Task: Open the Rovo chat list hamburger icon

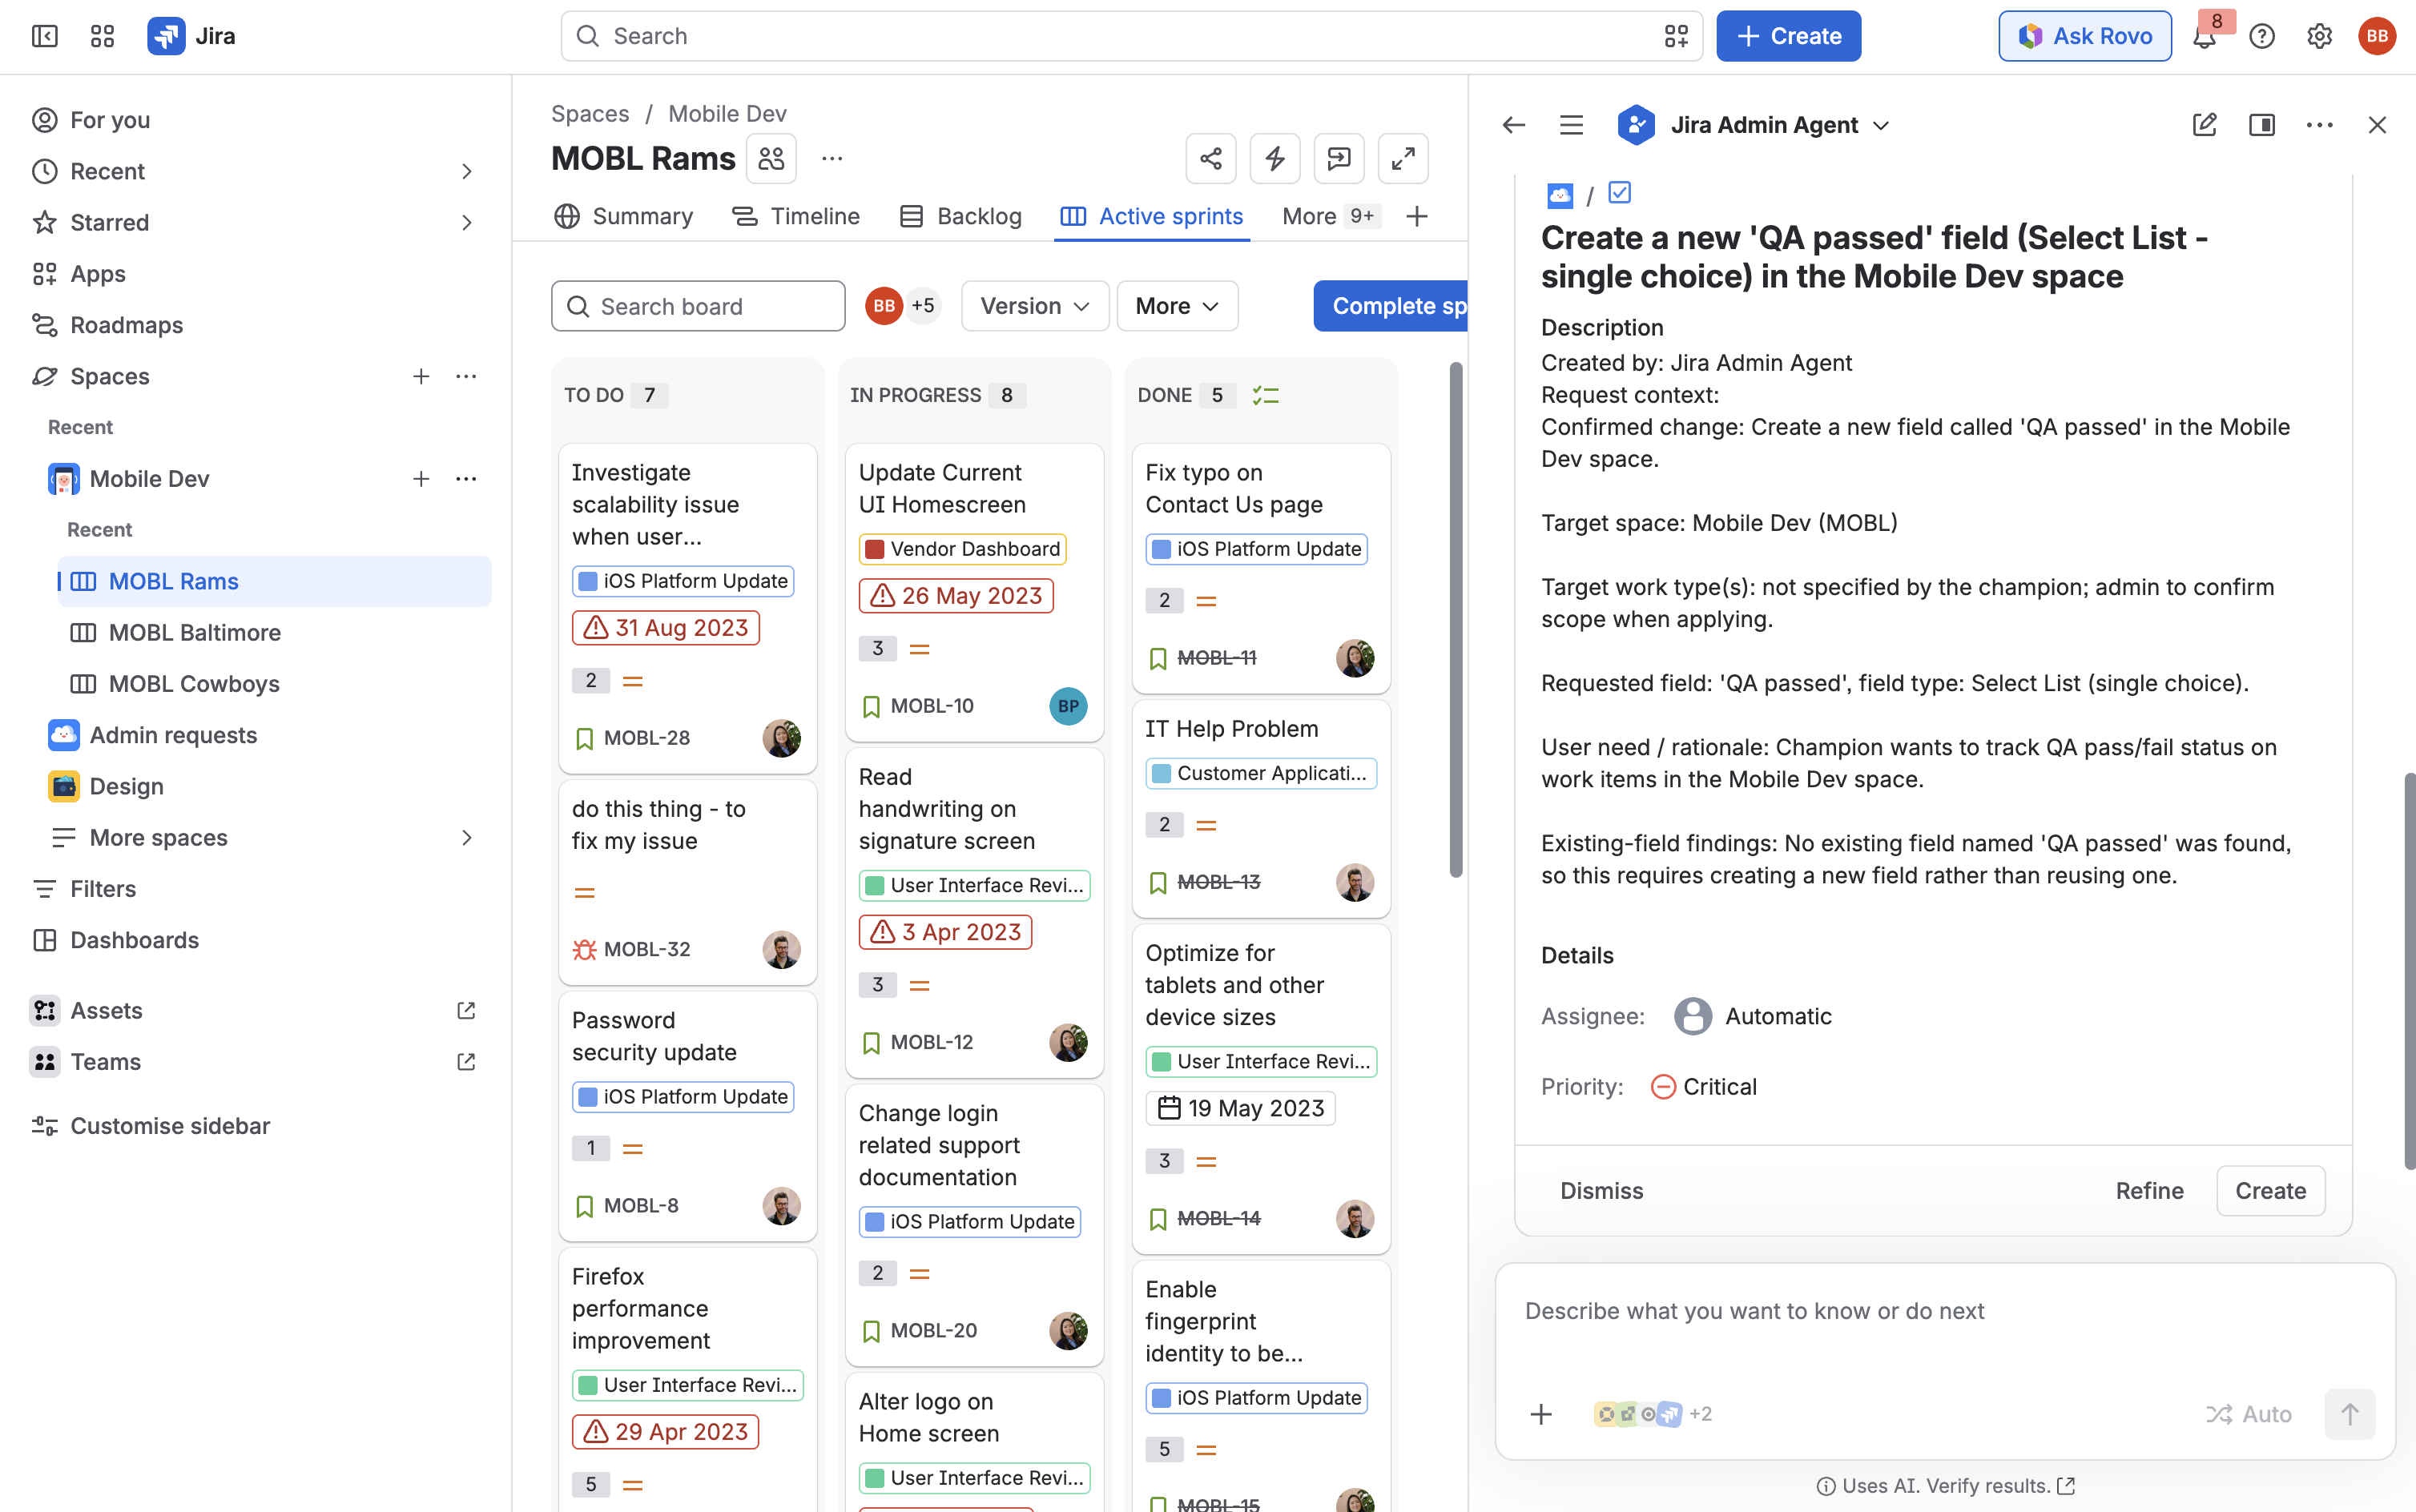Action: pos(1571,125)
